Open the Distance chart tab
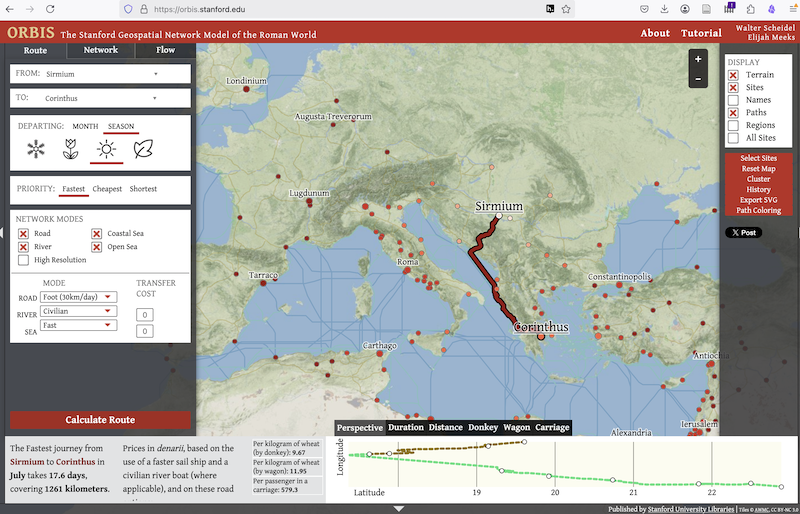The width and height of the screenshot is (800, 514). coord(445,427)
